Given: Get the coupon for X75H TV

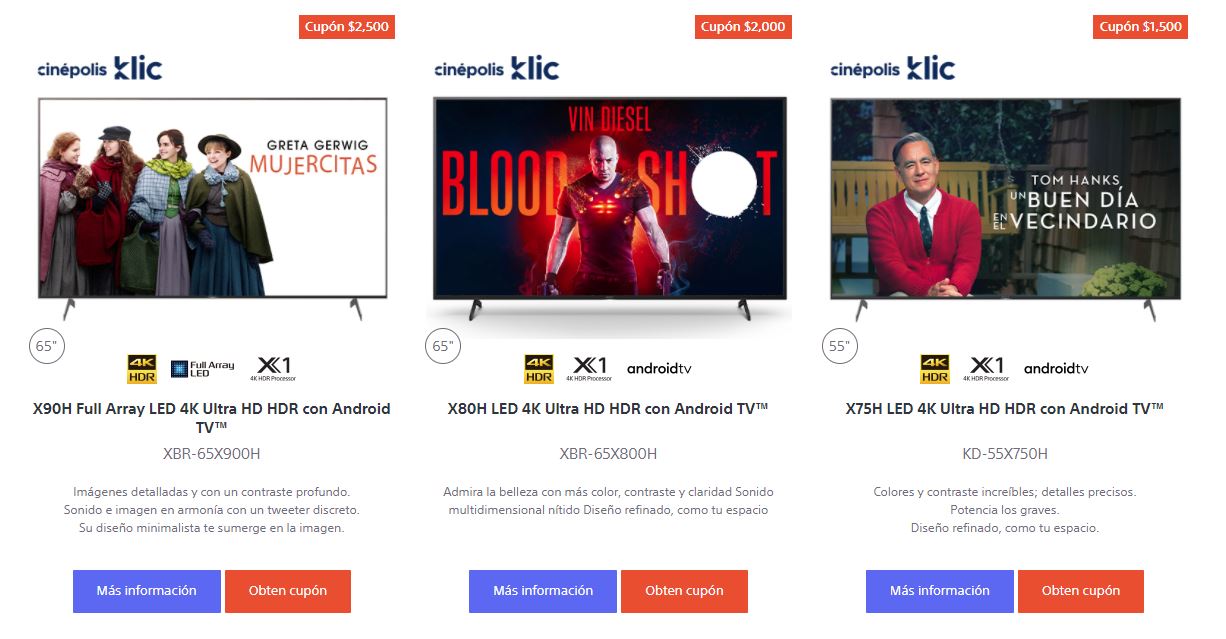Looking at the screenshot, I should 1081,591.
